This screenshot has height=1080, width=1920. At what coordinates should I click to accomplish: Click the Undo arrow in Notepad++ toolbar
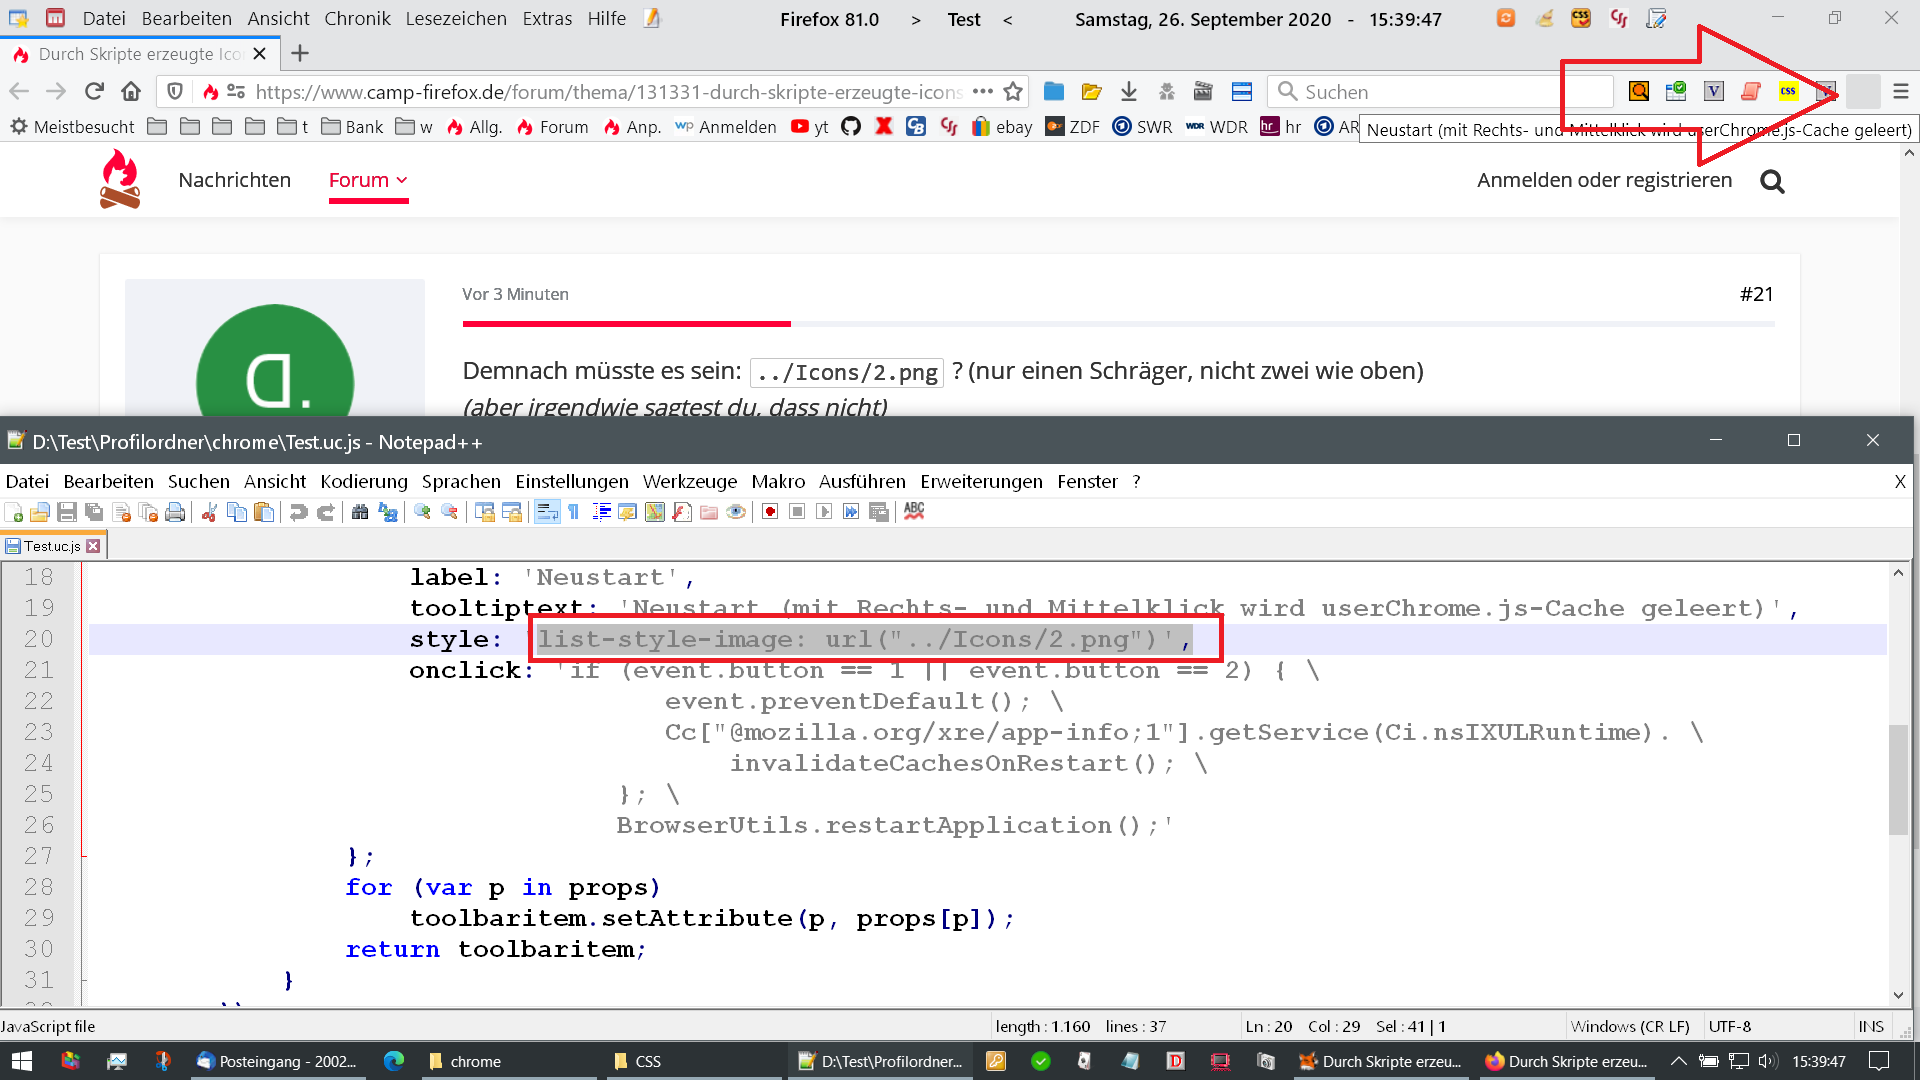pos(298,512)
